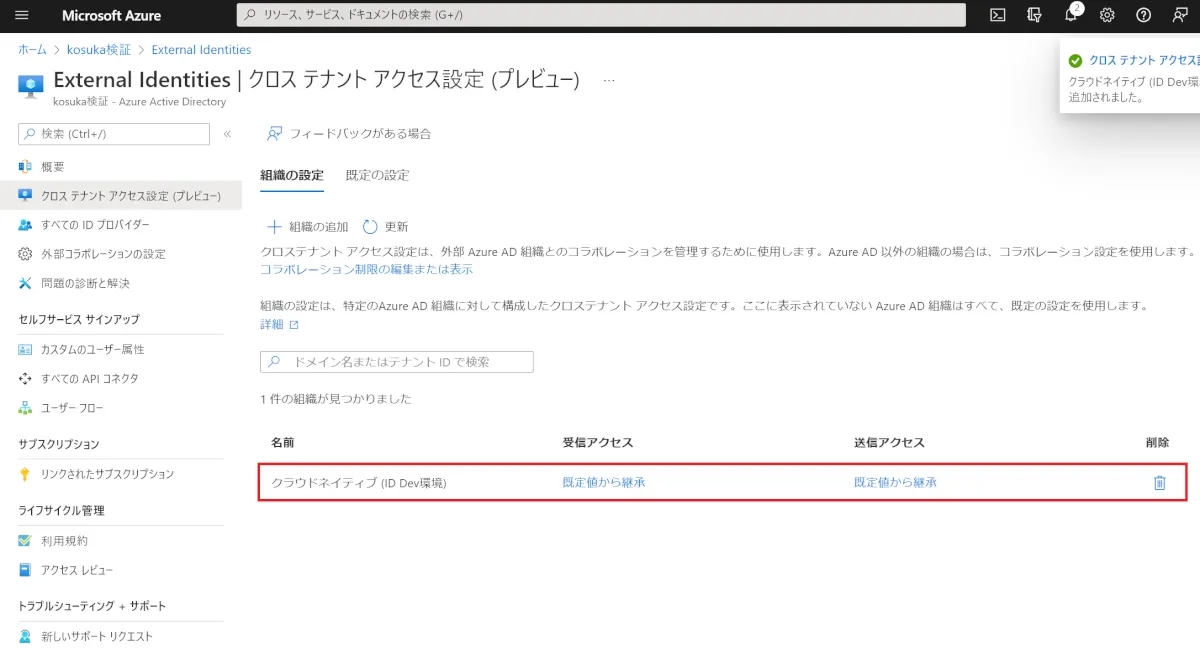The image size is (1200, 654).
Task: Open the help question mark icon
Action: 1143,15
